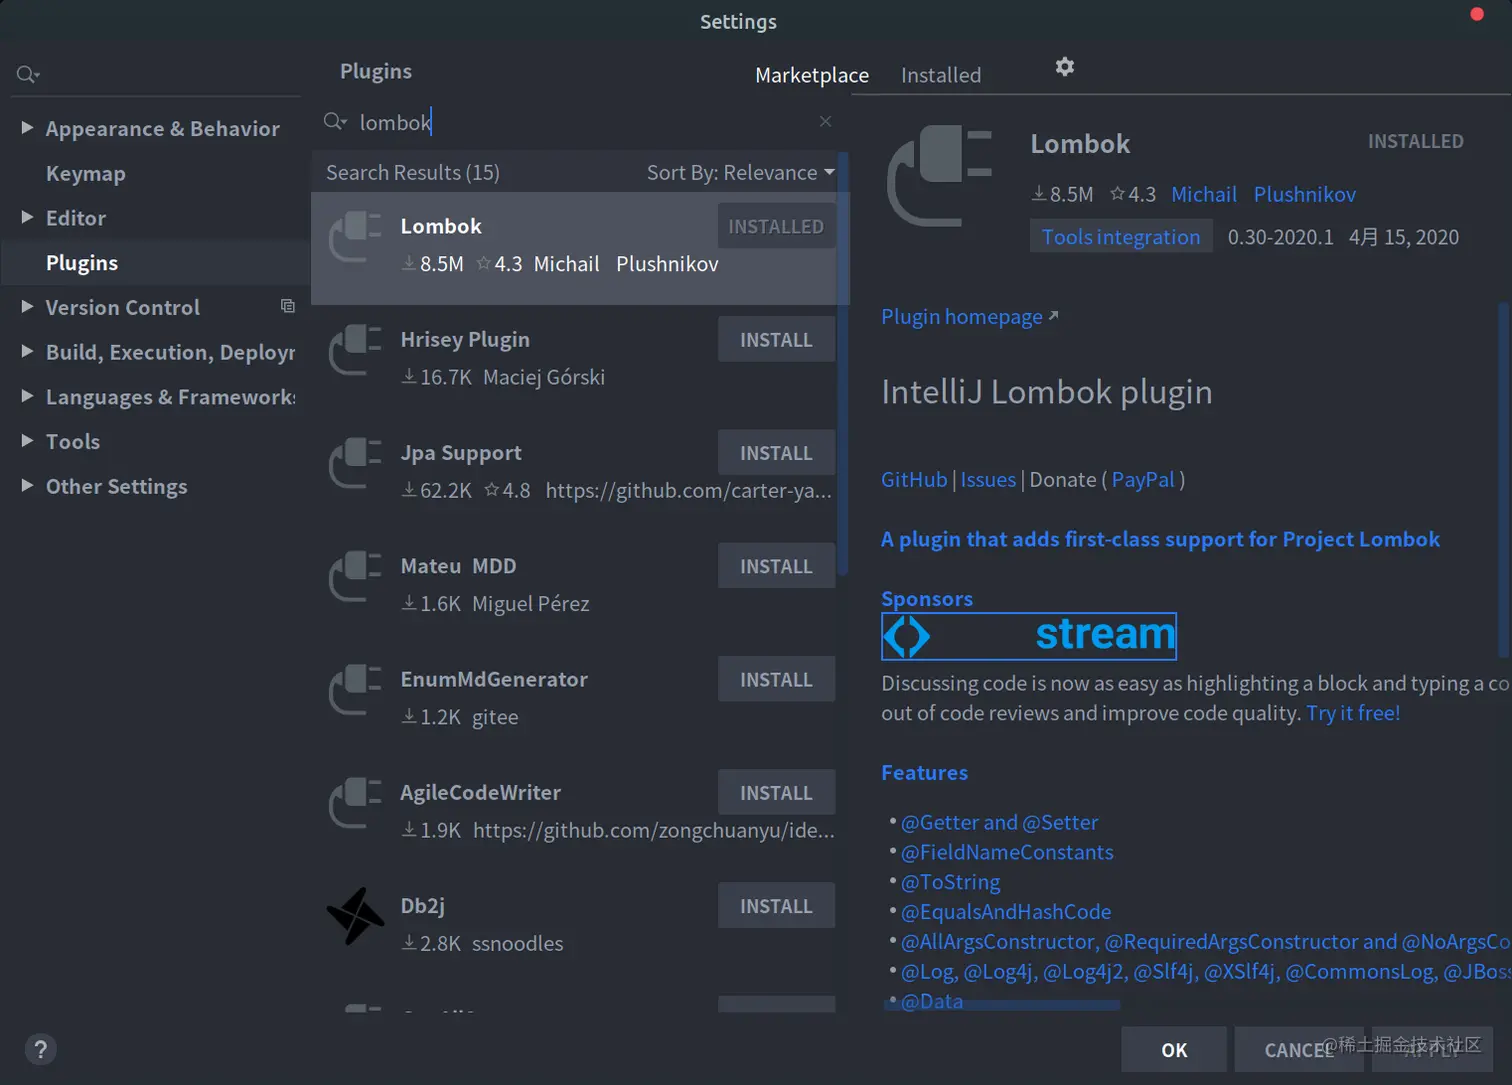Expand the Editor settings node
Image resolution: width=1512 pixels, height=1085 pixels.
(x=27, y=217)
